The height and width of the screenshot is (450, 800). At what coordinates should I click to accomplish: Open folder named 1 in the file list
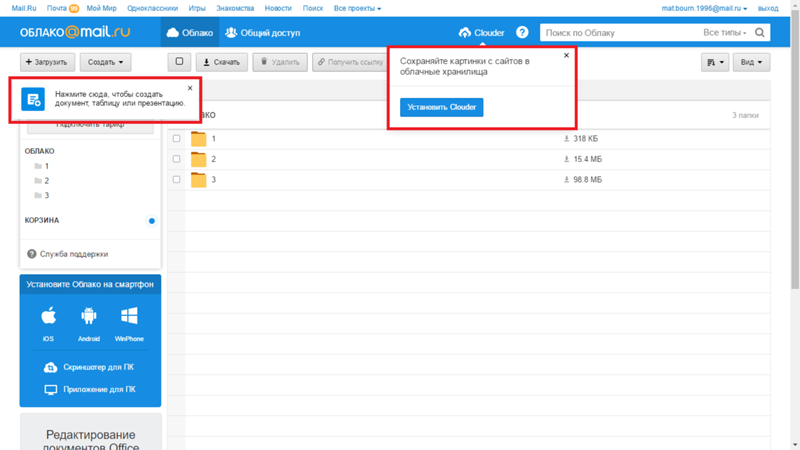[x=213, y=139]
